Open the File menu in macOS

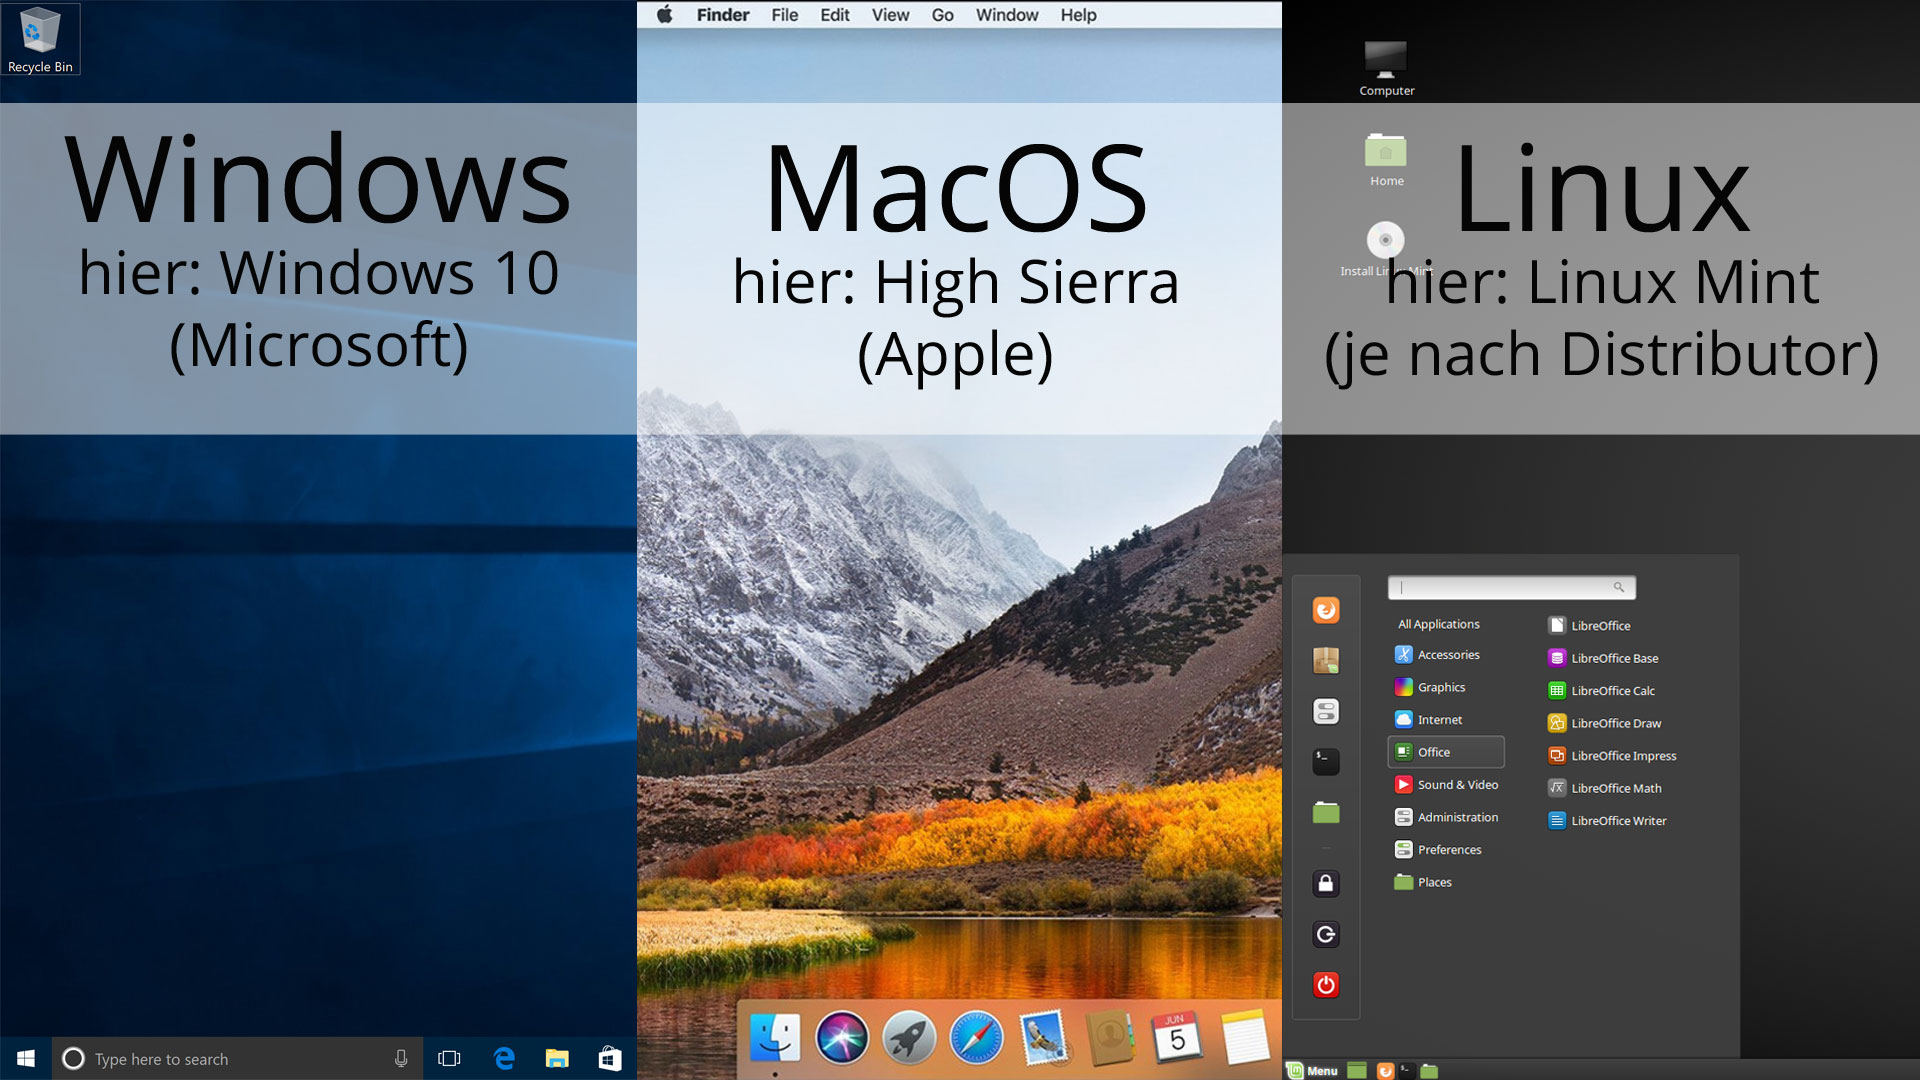coord(784,15)
